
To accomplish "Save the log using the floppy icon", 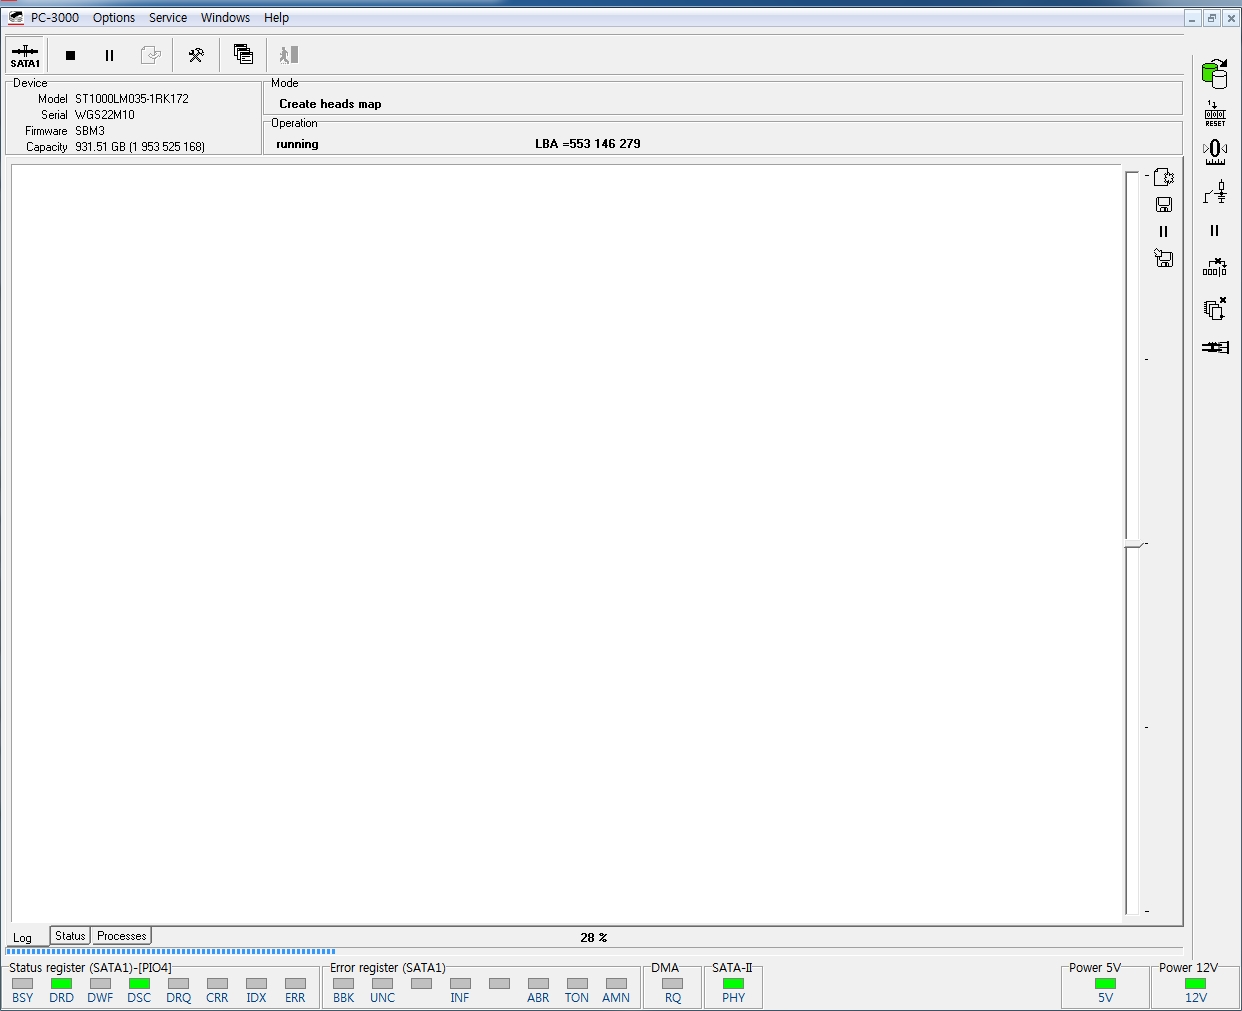I will [x=1163, y=204].
